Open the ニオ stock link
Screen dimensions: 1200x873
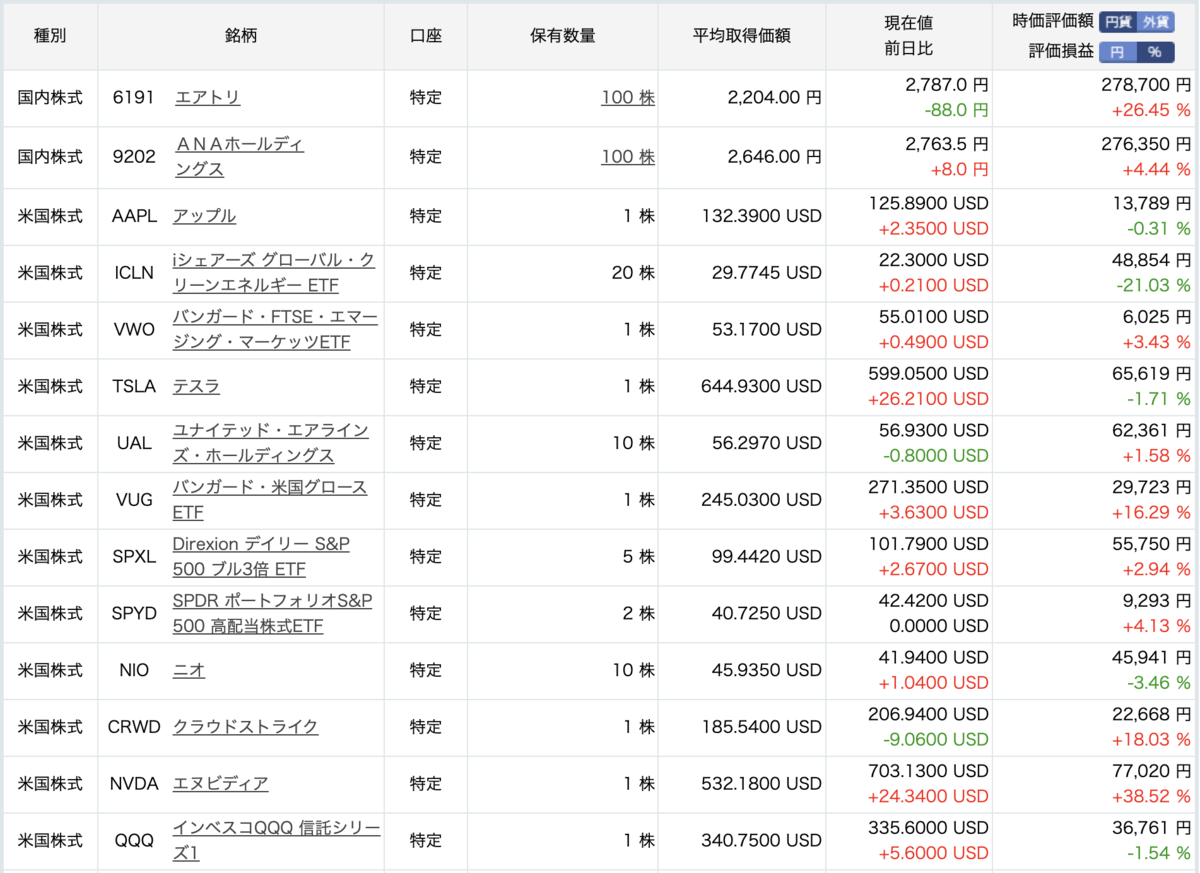pyautogui.click(x=189, y=670)
